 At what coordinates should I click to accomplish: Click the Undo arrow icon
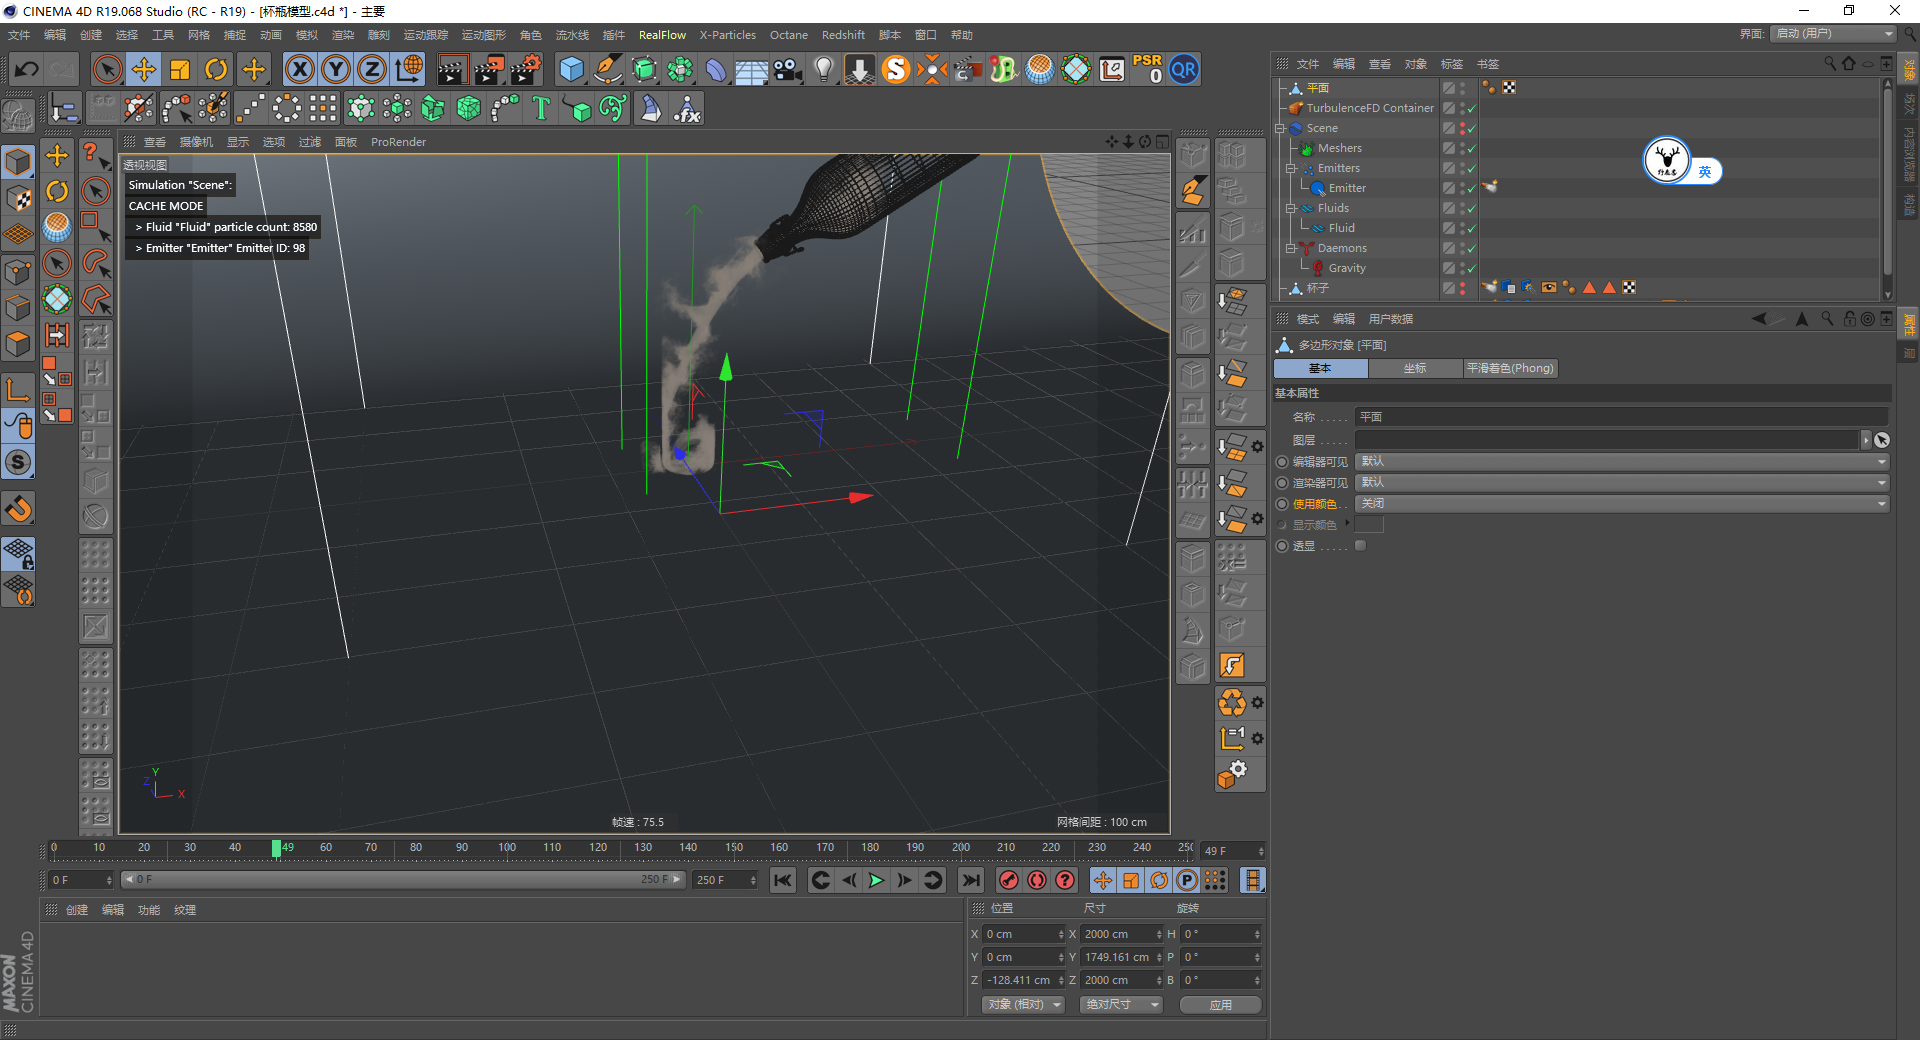(x=27, y=69)
